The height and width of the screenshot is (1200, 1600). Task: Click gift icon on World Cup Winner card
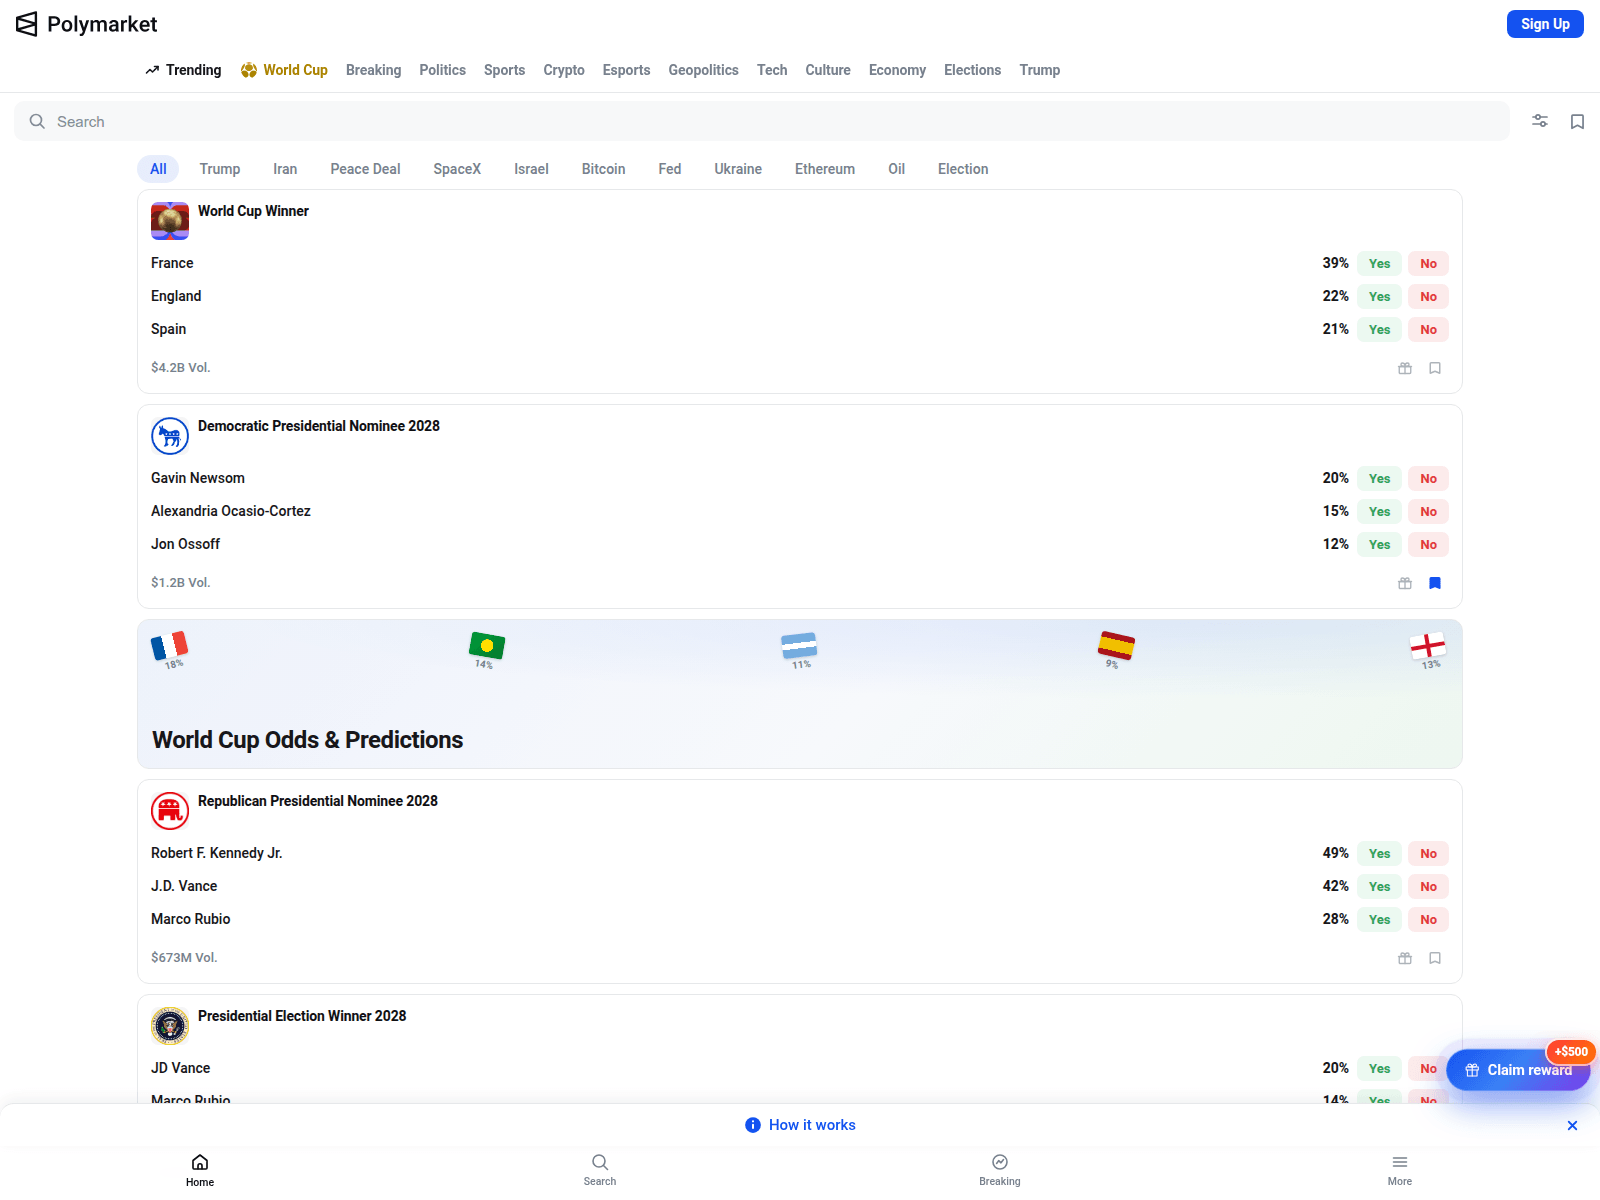pos(1405,368)
